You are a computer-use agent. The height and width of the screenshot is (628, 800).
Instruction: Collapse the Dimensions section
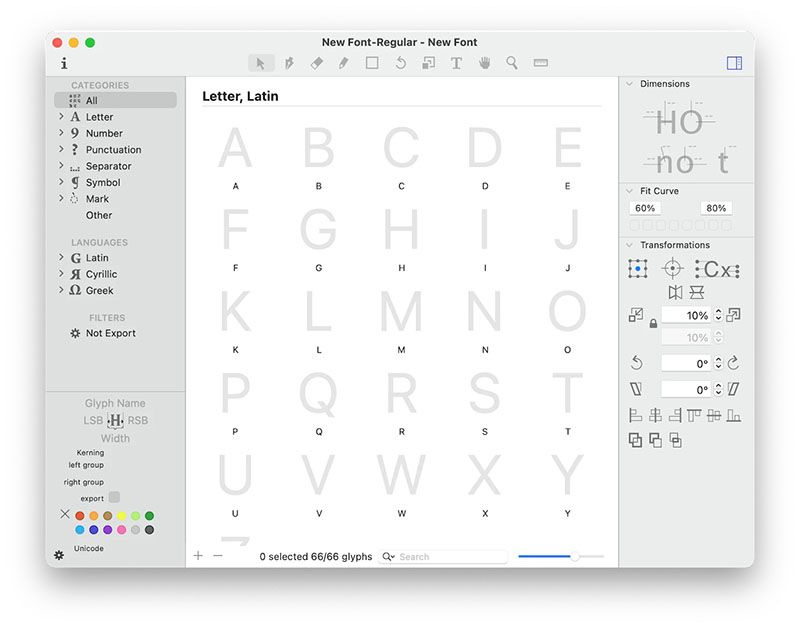(630, 84)
